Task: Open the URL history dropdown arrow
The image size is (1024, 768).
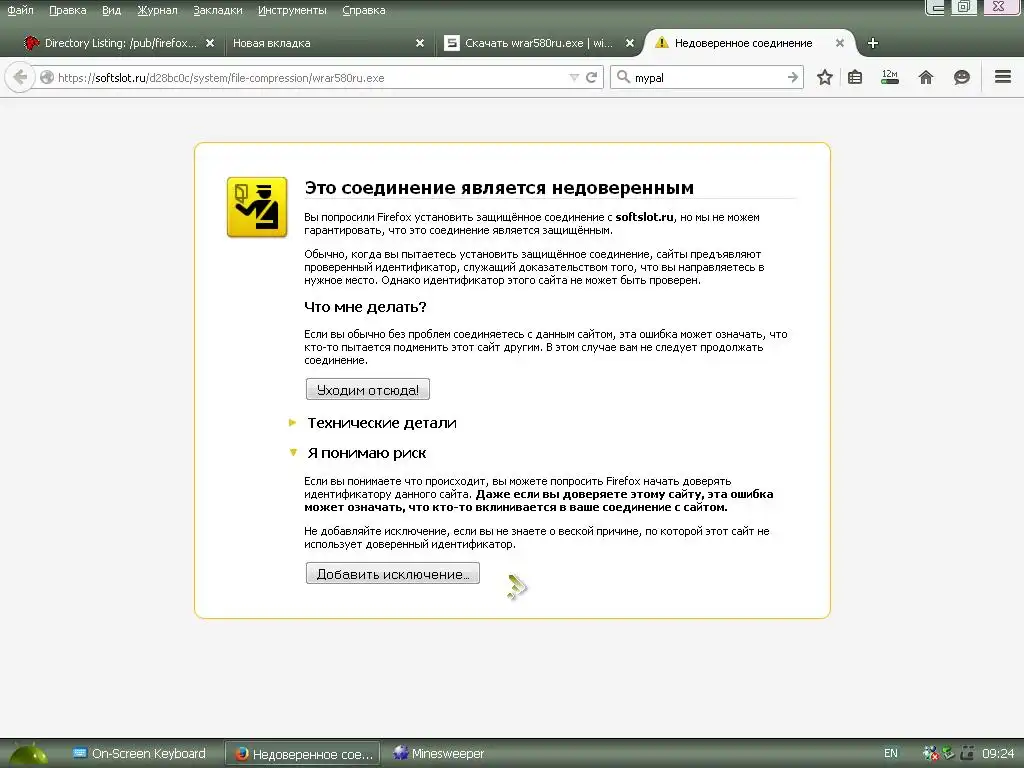Action: pyautogui.click(x=574, y=78)
